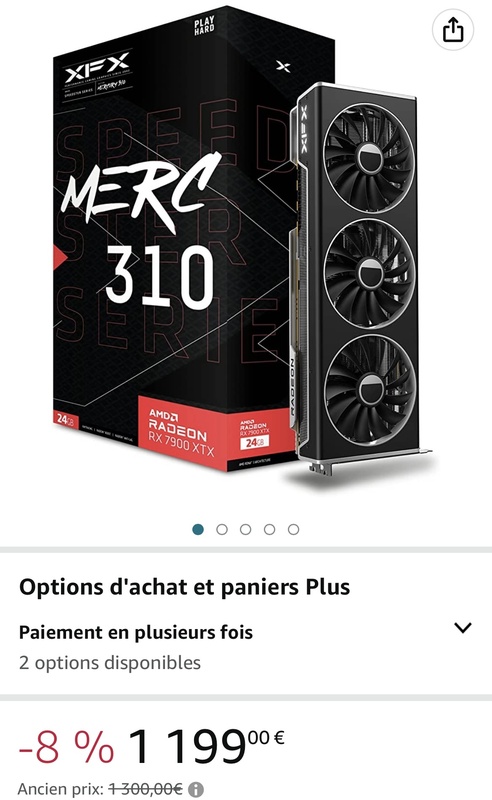Open the 2 options disponibles row
This screenshot has width=492, height=800.
coord(110,663)
